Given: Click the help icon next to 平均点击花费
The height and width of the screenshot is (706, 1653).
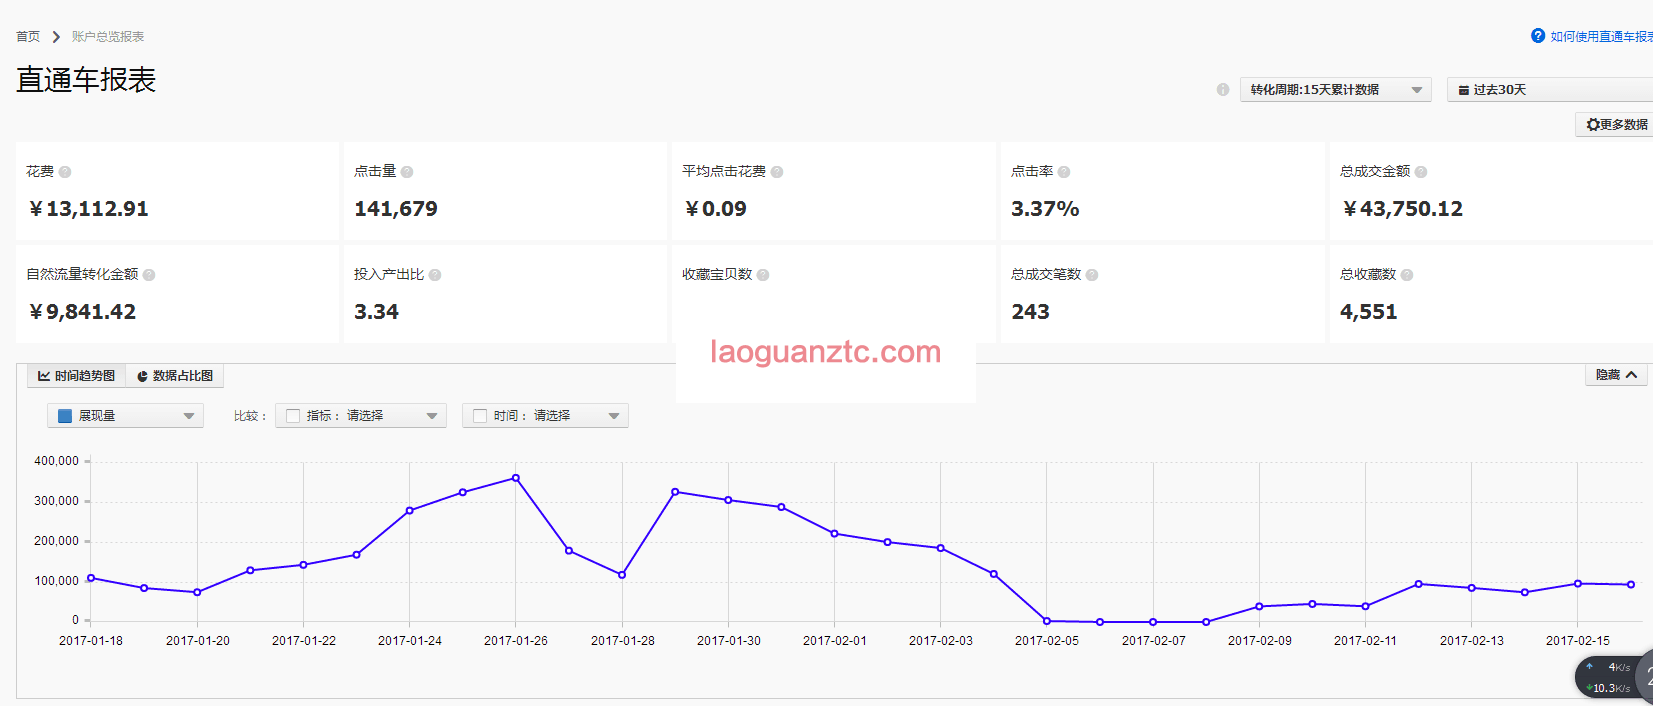Looking at the screenshot, I should [x=777, y=172].
